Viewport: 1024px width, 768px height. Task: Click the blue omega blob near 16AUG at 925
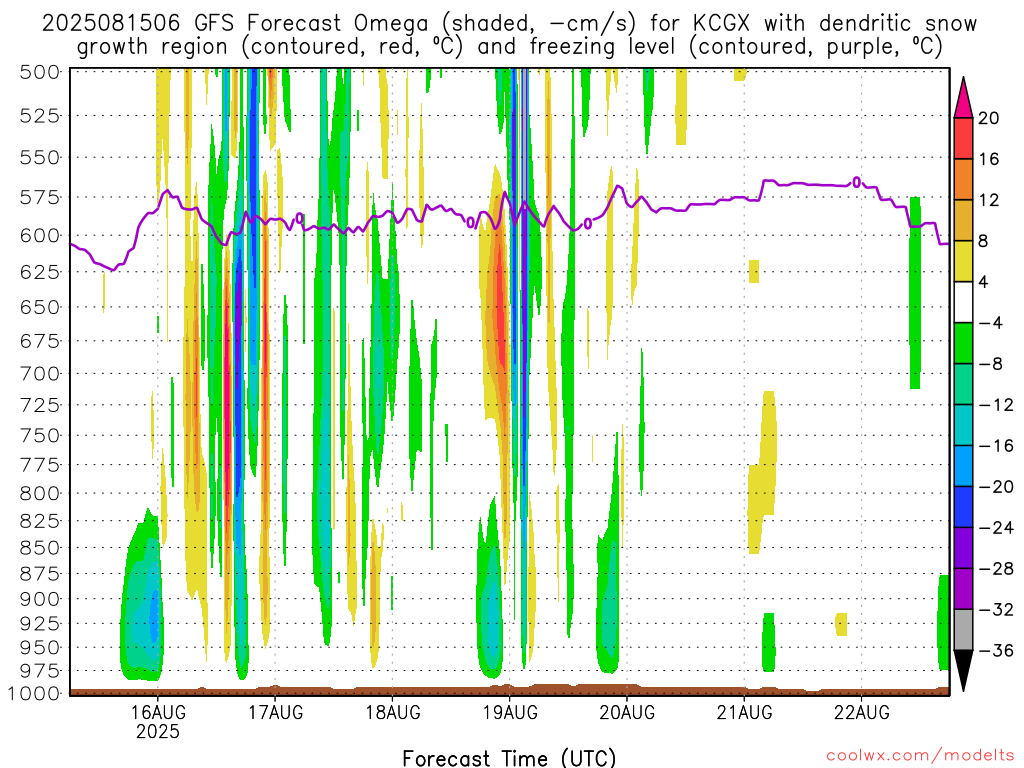[153, 614]
